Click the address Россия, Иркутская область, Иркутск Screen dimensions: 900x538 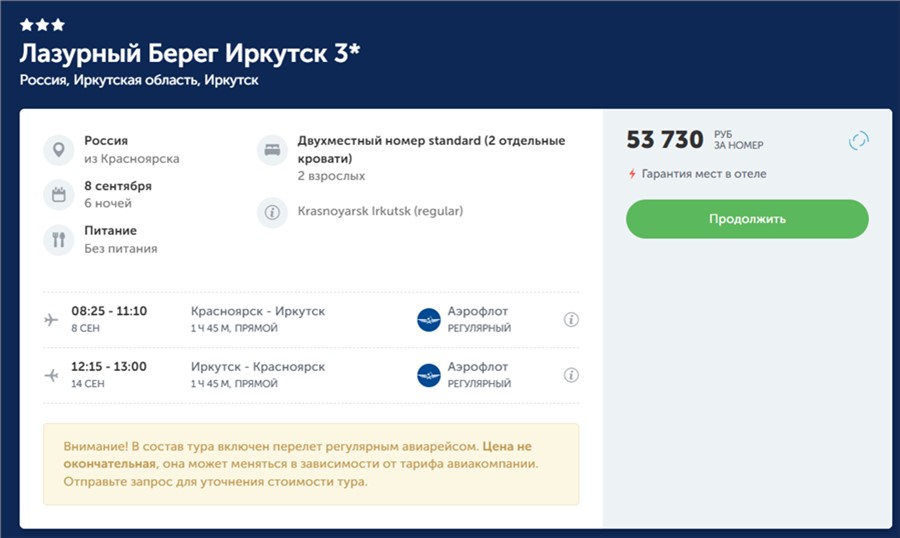pyautogui.click(x=139, y=80)
